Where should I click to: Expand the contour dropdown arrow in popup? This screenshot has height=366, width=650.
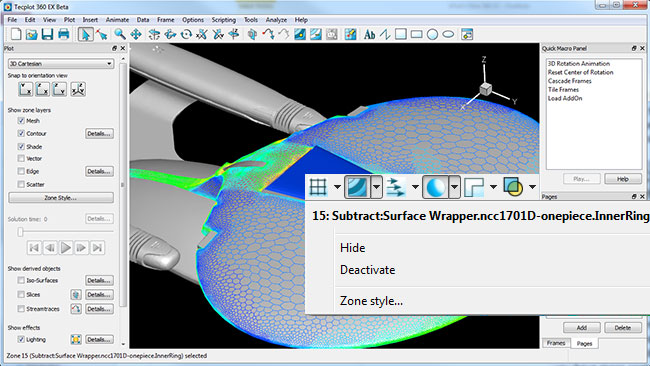click(376, 187)
